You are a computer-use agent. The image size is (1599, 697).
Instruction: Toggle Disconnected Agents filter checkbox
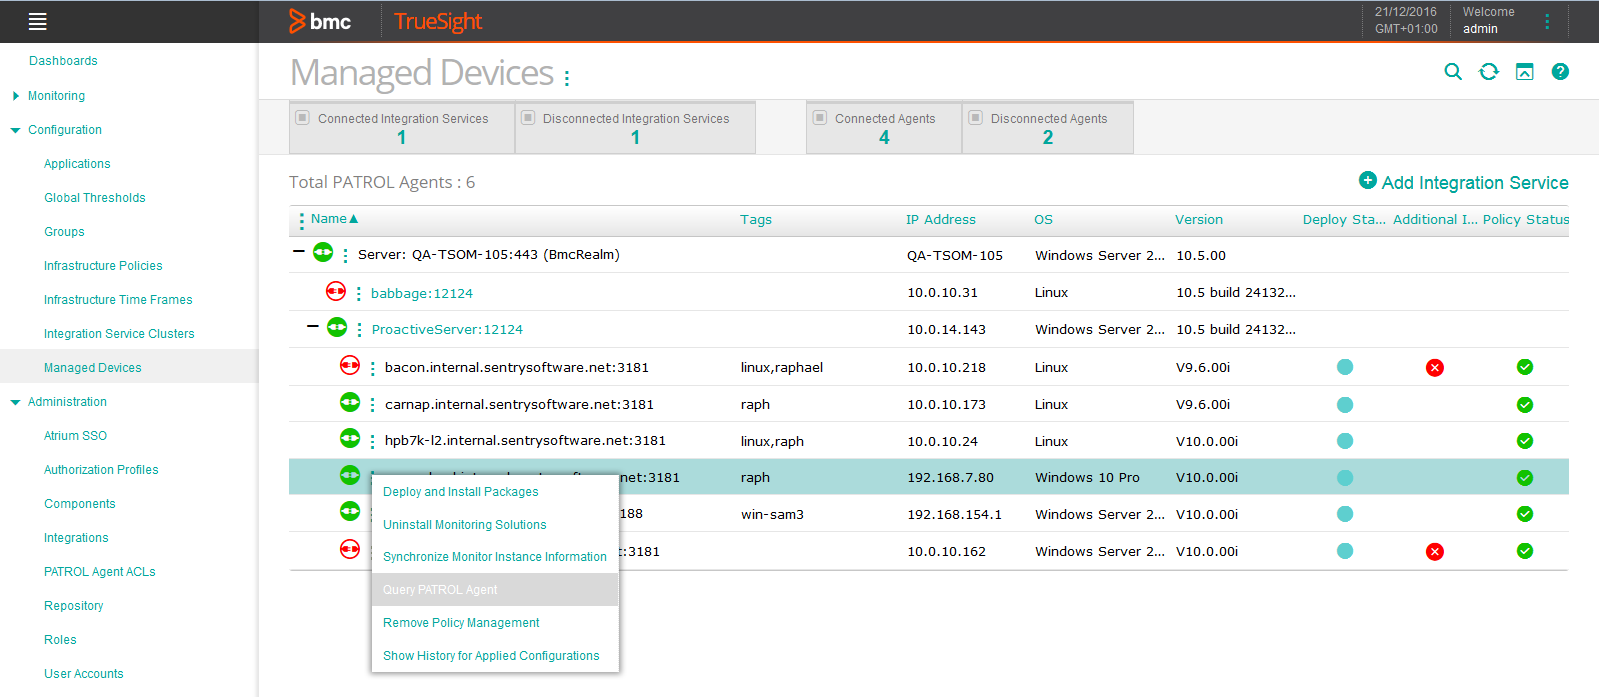point(976,117)
